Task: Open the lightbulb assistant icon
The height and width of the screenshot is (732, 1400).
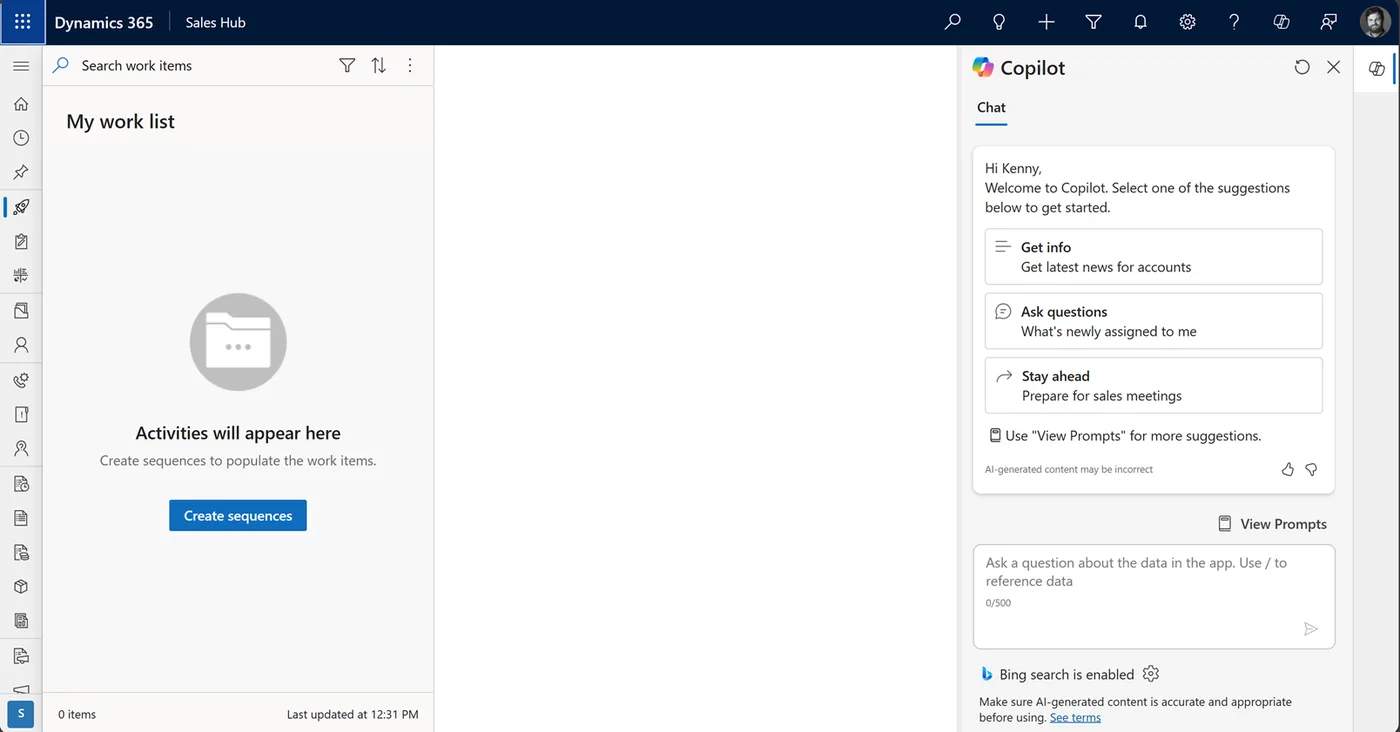Action: [x=999, y=22]
